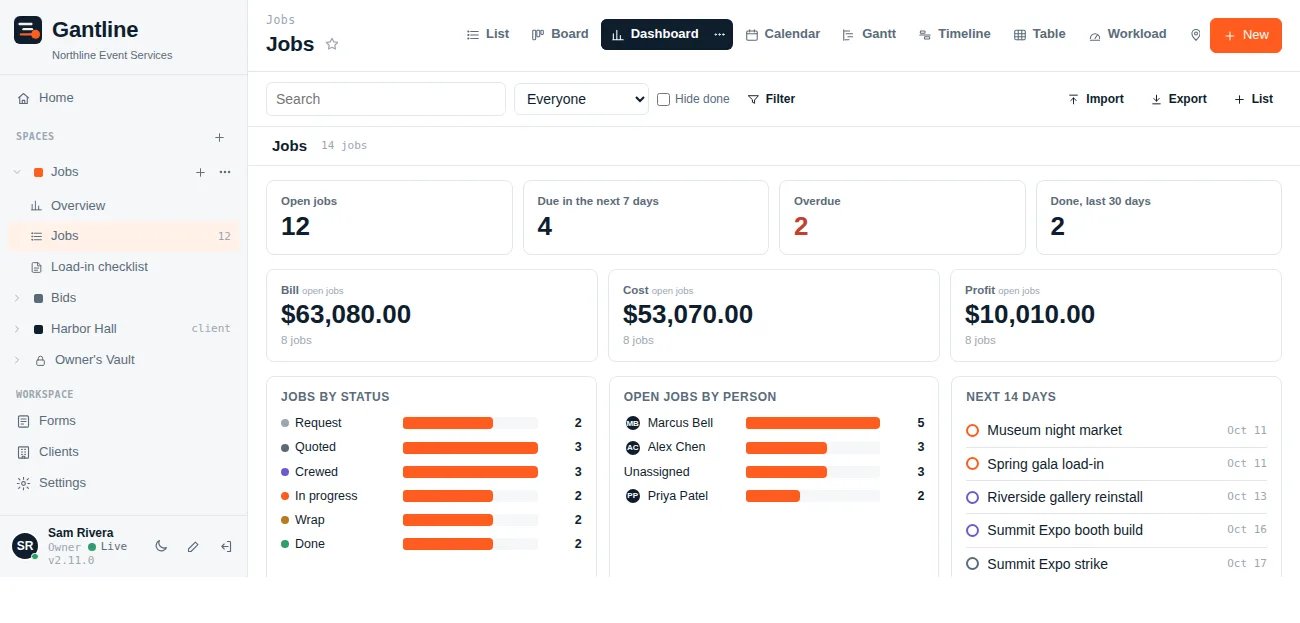Open the SR user avatar
This screenshot has height=623, width=1300.
pos(25,546)
